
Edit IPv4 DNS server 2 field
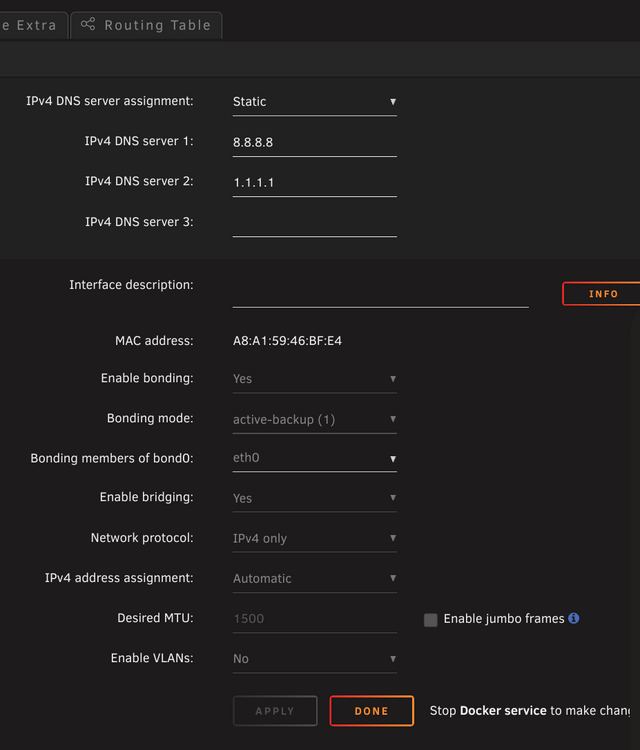tap(314, 183)
